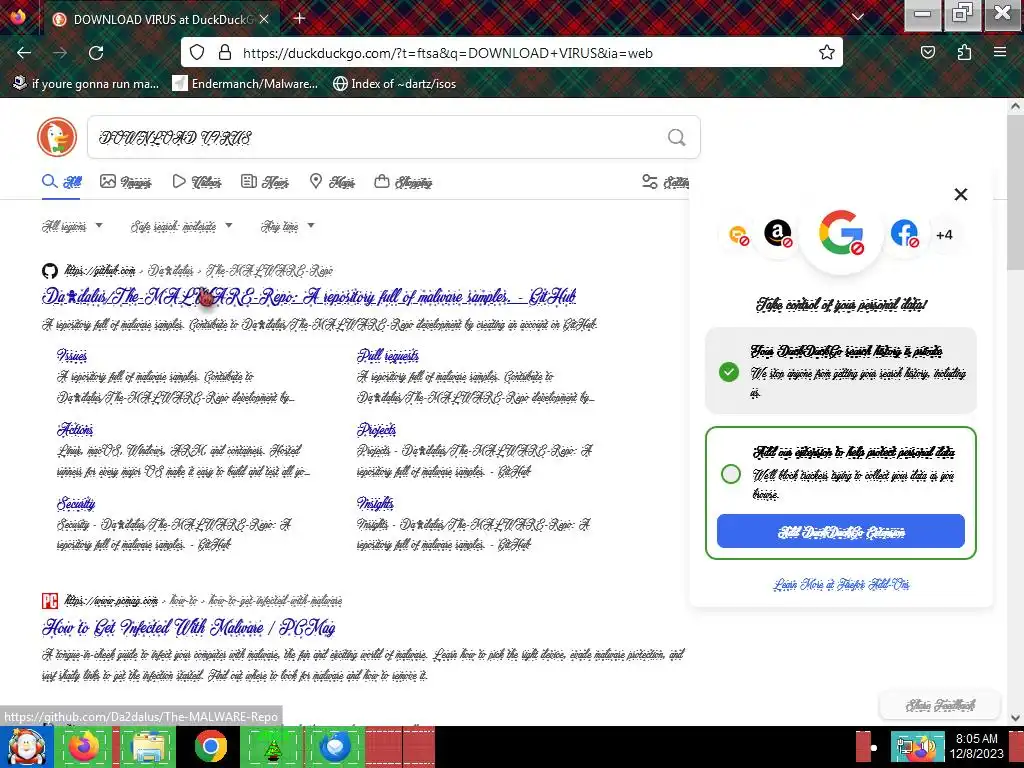Toggle the unchecked extension option circle
The width and height of the screenshot is (1024, 768).
tap(731, 473)
